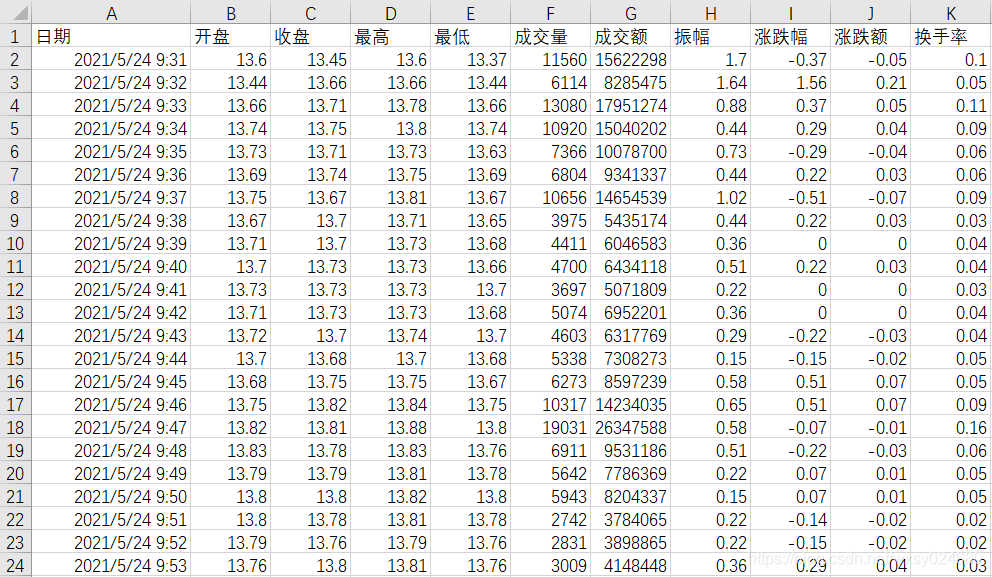Select the volume cell 11560

550,59
